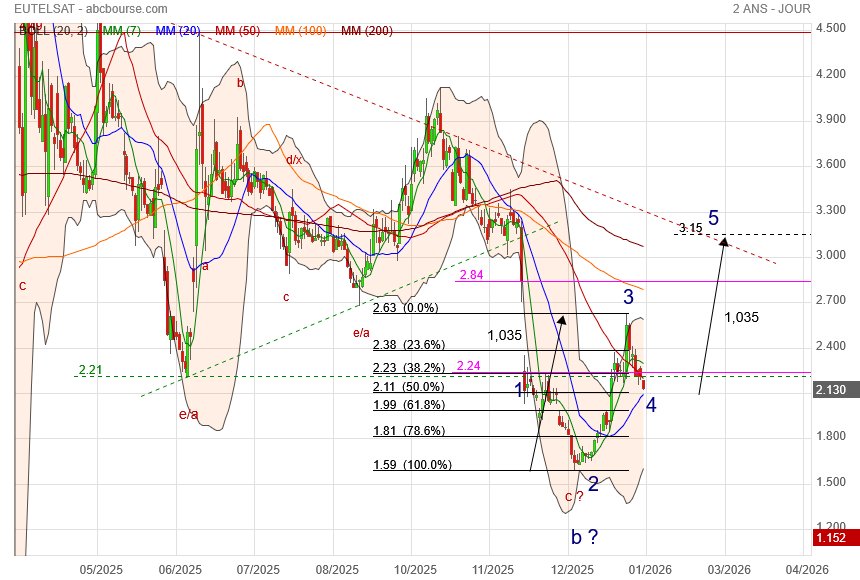The height and width of the screenshot is (580, 860).
Task: Click the 3.300 price axis label
Action: click(831, 210)
